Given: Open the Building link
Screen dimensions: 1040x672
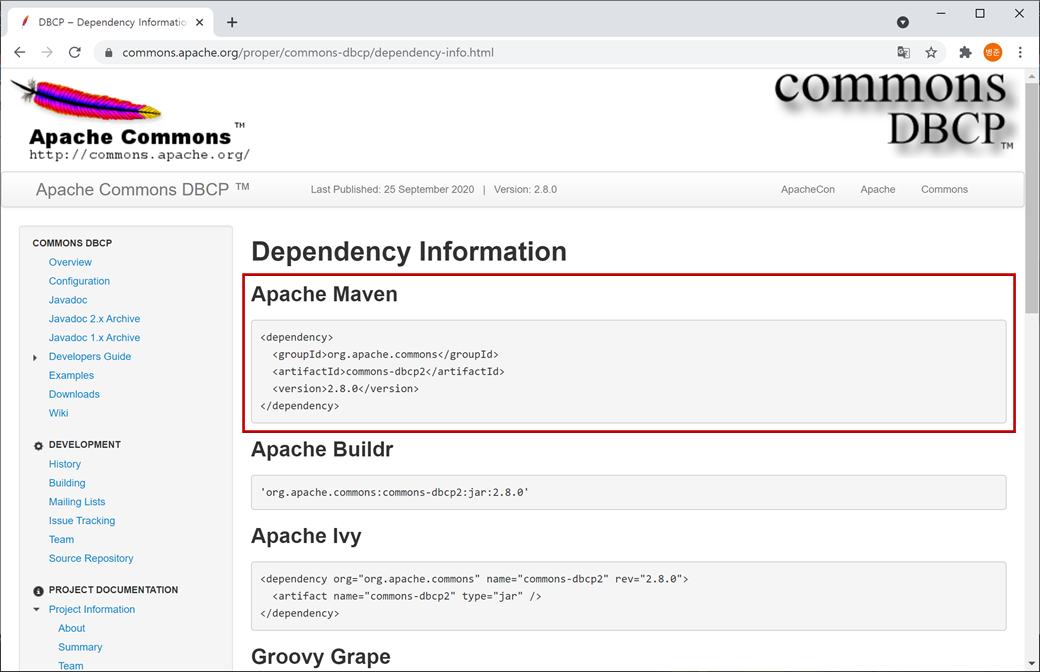Looking at the screenshot, I should [x=67, y=483].
